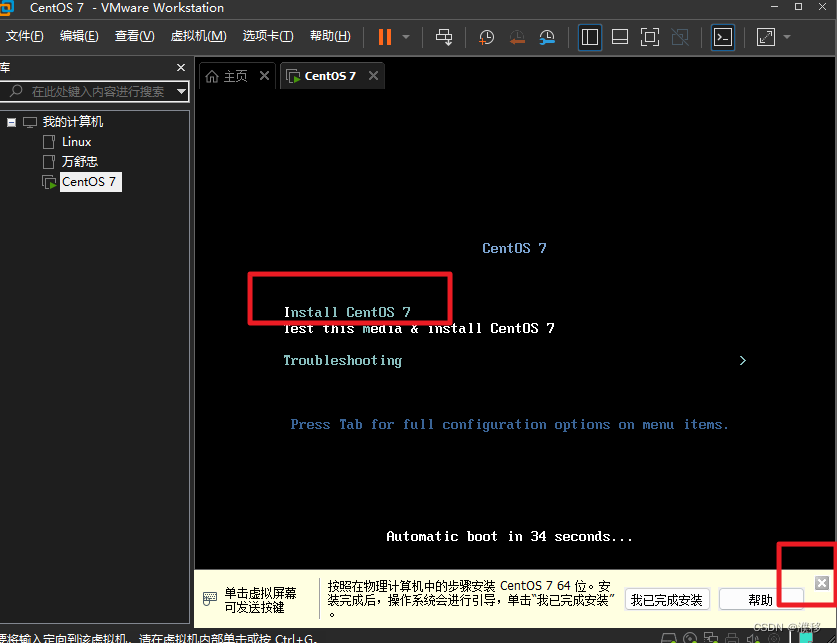The image size is (837, 643).
Task: Click the stretch guest display icon
Action: [766, 37]
